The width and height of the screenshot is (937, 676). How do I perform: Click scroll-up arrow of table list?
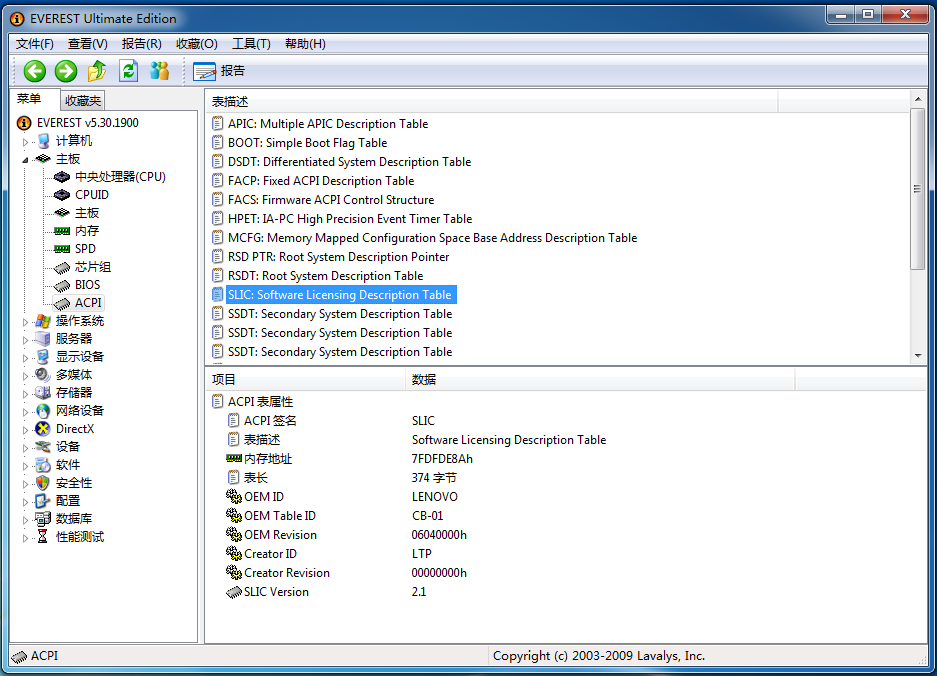point(918,99)
